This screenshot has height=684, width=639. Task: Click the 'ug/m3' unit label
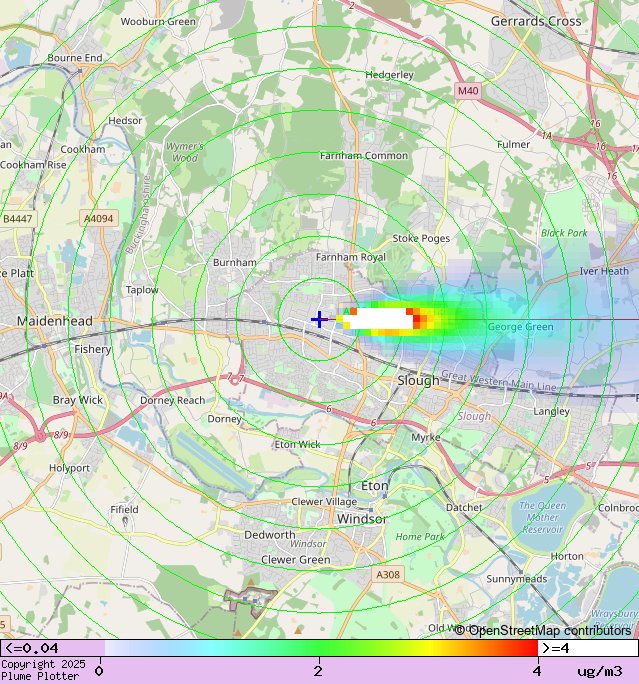[x=600, y=671]
